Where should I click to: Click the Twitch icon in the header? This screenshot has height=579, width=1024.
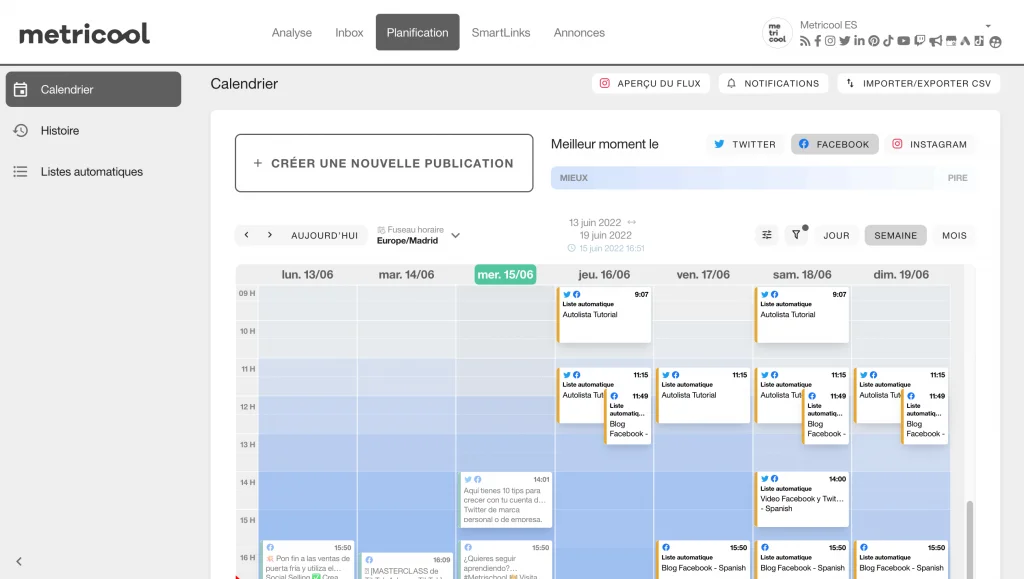920,41
